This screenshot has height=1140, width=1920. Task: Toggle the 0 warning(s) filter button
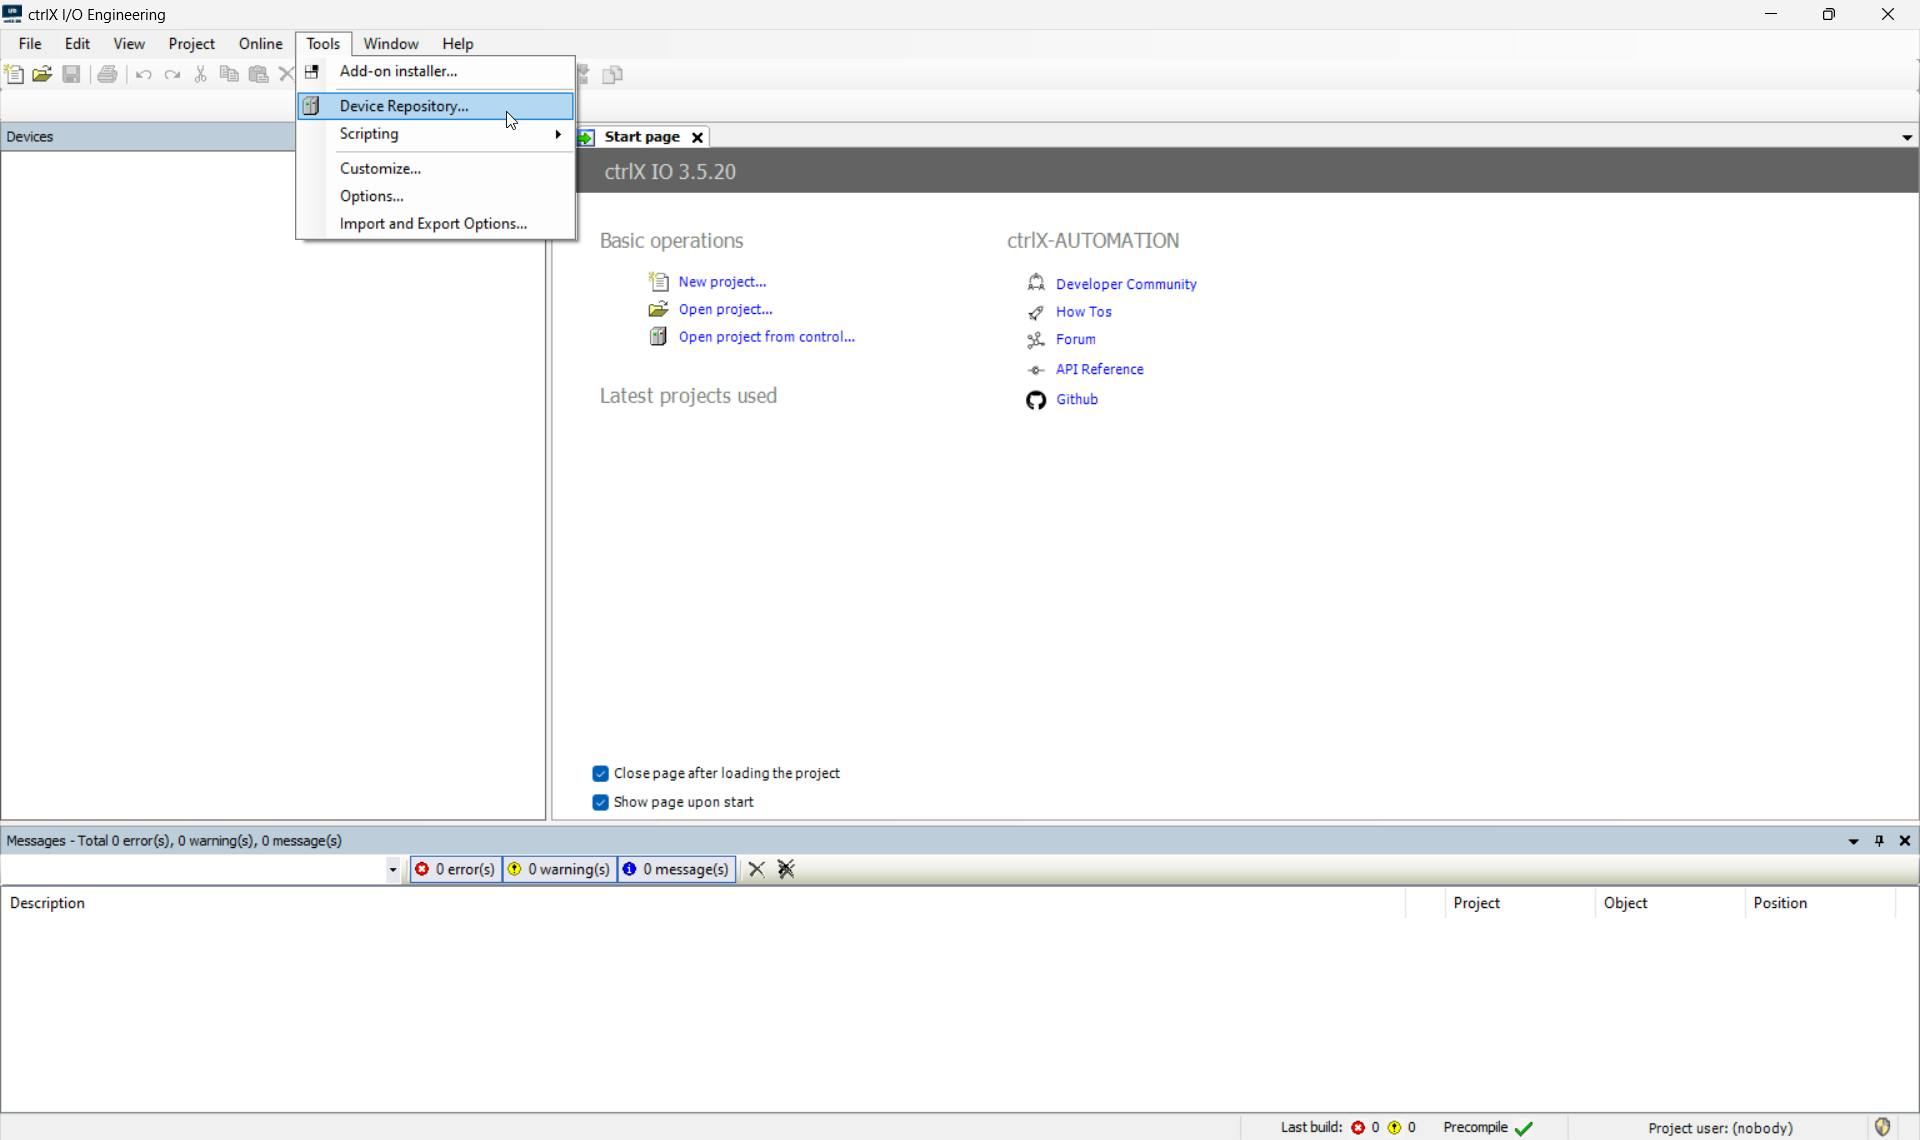[559, 870]
